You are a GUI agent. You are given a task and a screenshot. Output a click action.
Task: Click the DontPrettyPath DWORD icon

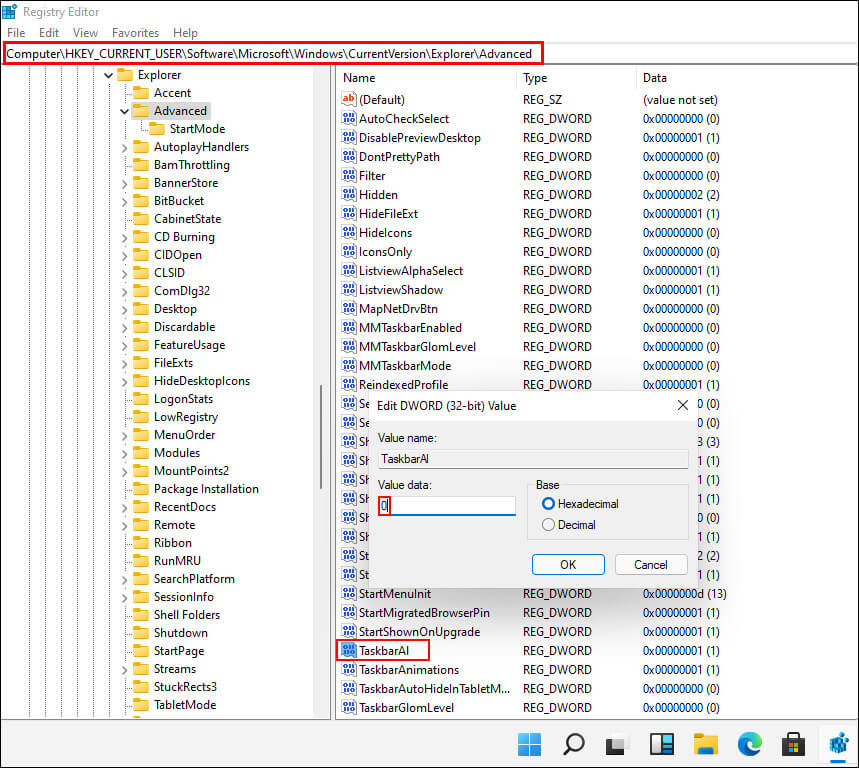click(x=348, y=157)
